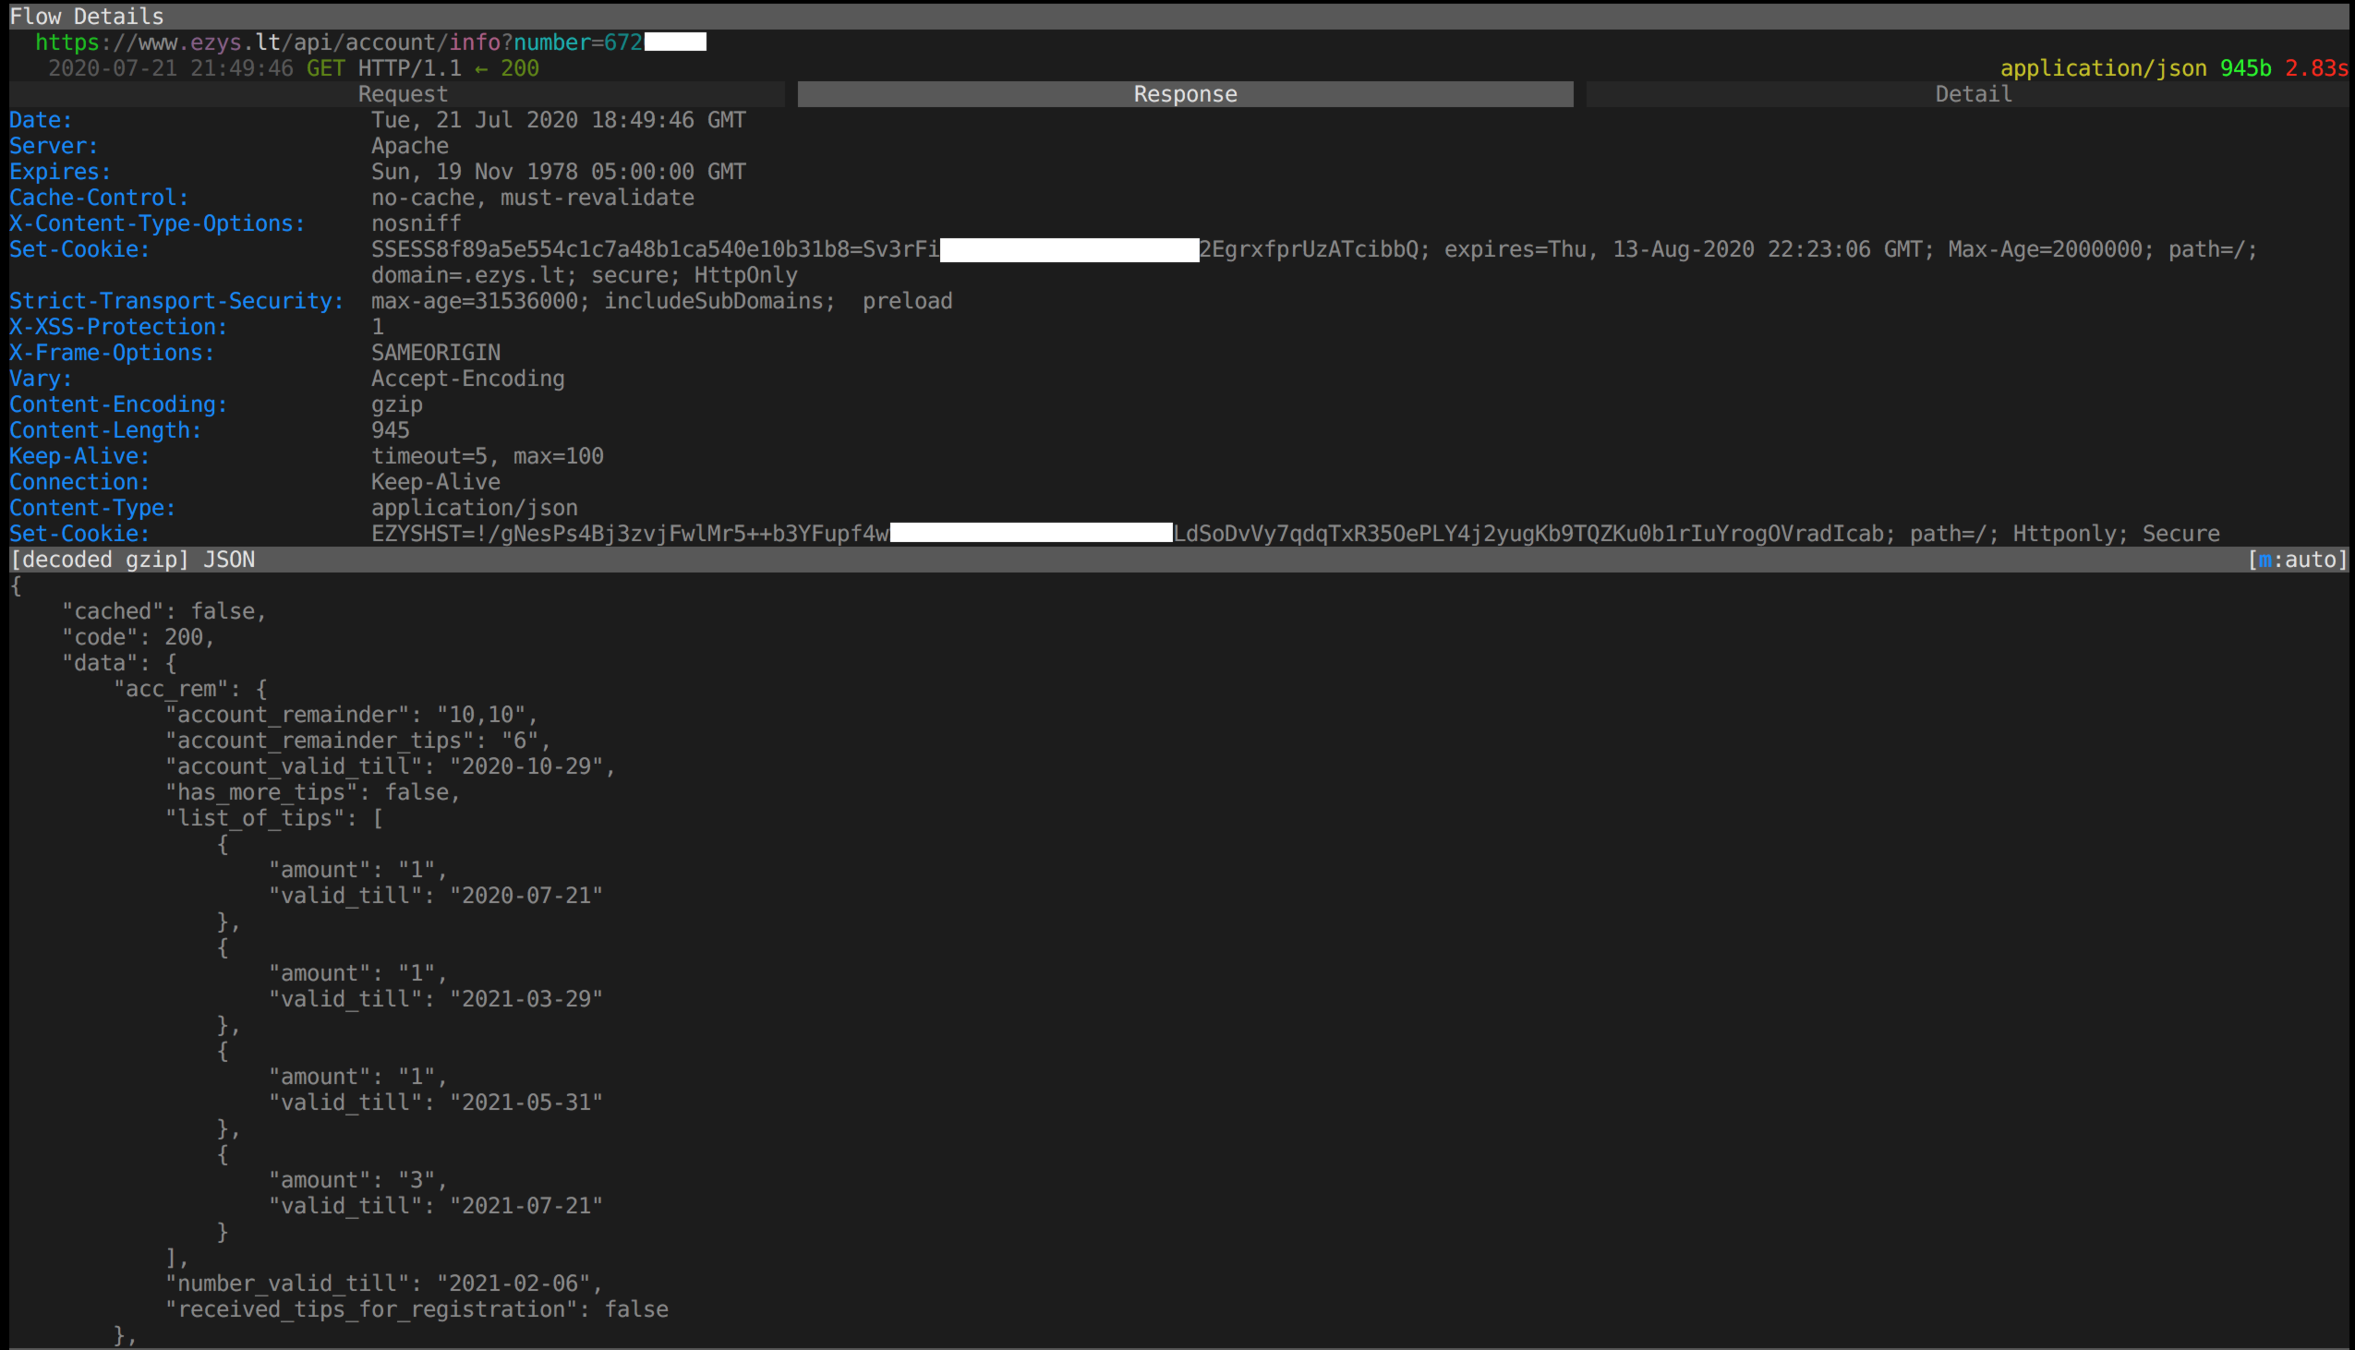Click the [m:auto] view mode indicator
The height and width of the screenshot is (1350, 2355).
[2297, 560]
